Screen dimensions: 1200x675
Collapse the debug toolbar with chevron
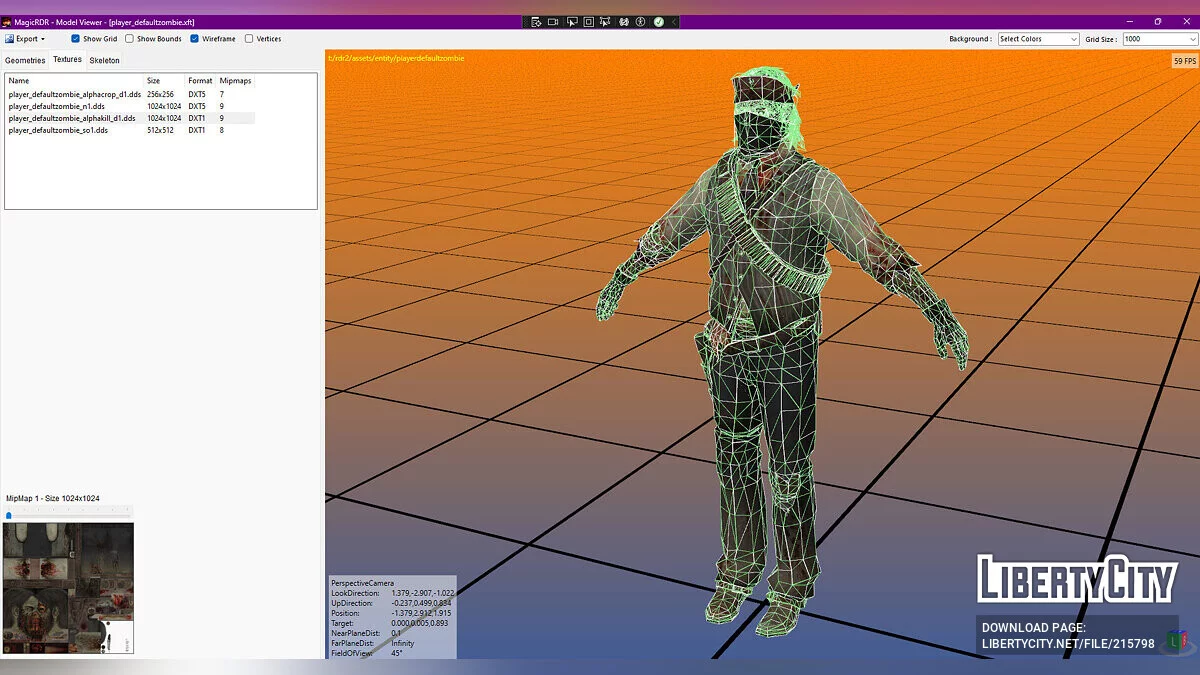click(x=674, y=21)
